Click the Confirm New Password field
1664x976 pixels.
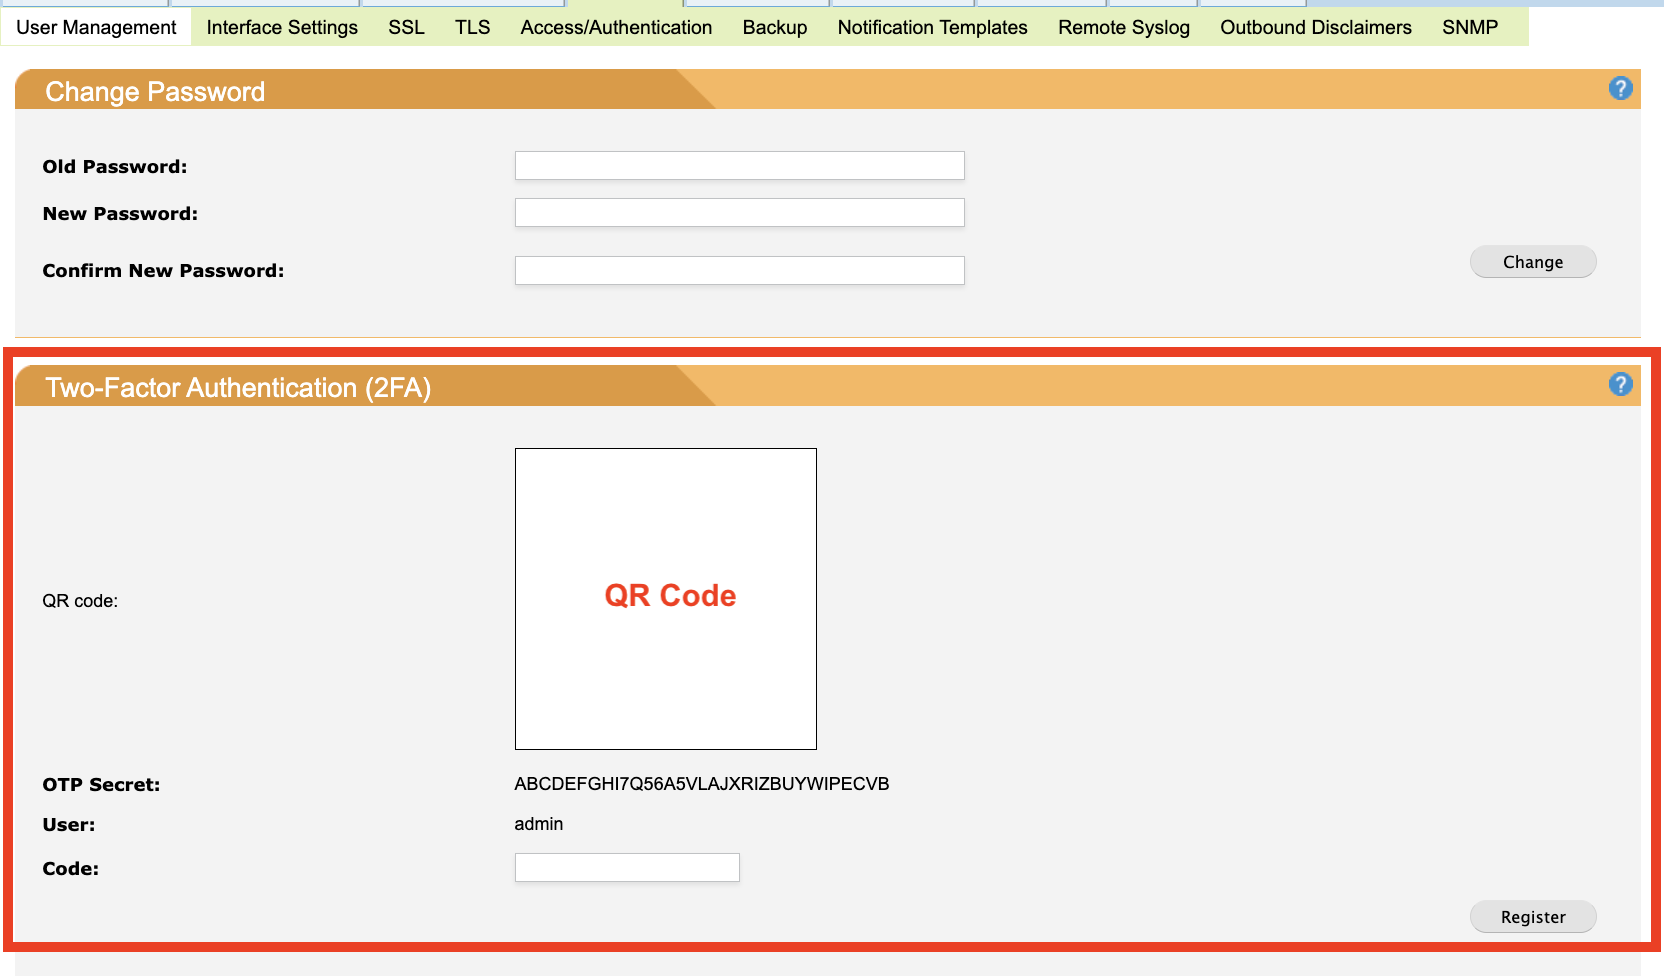point(739,271)
